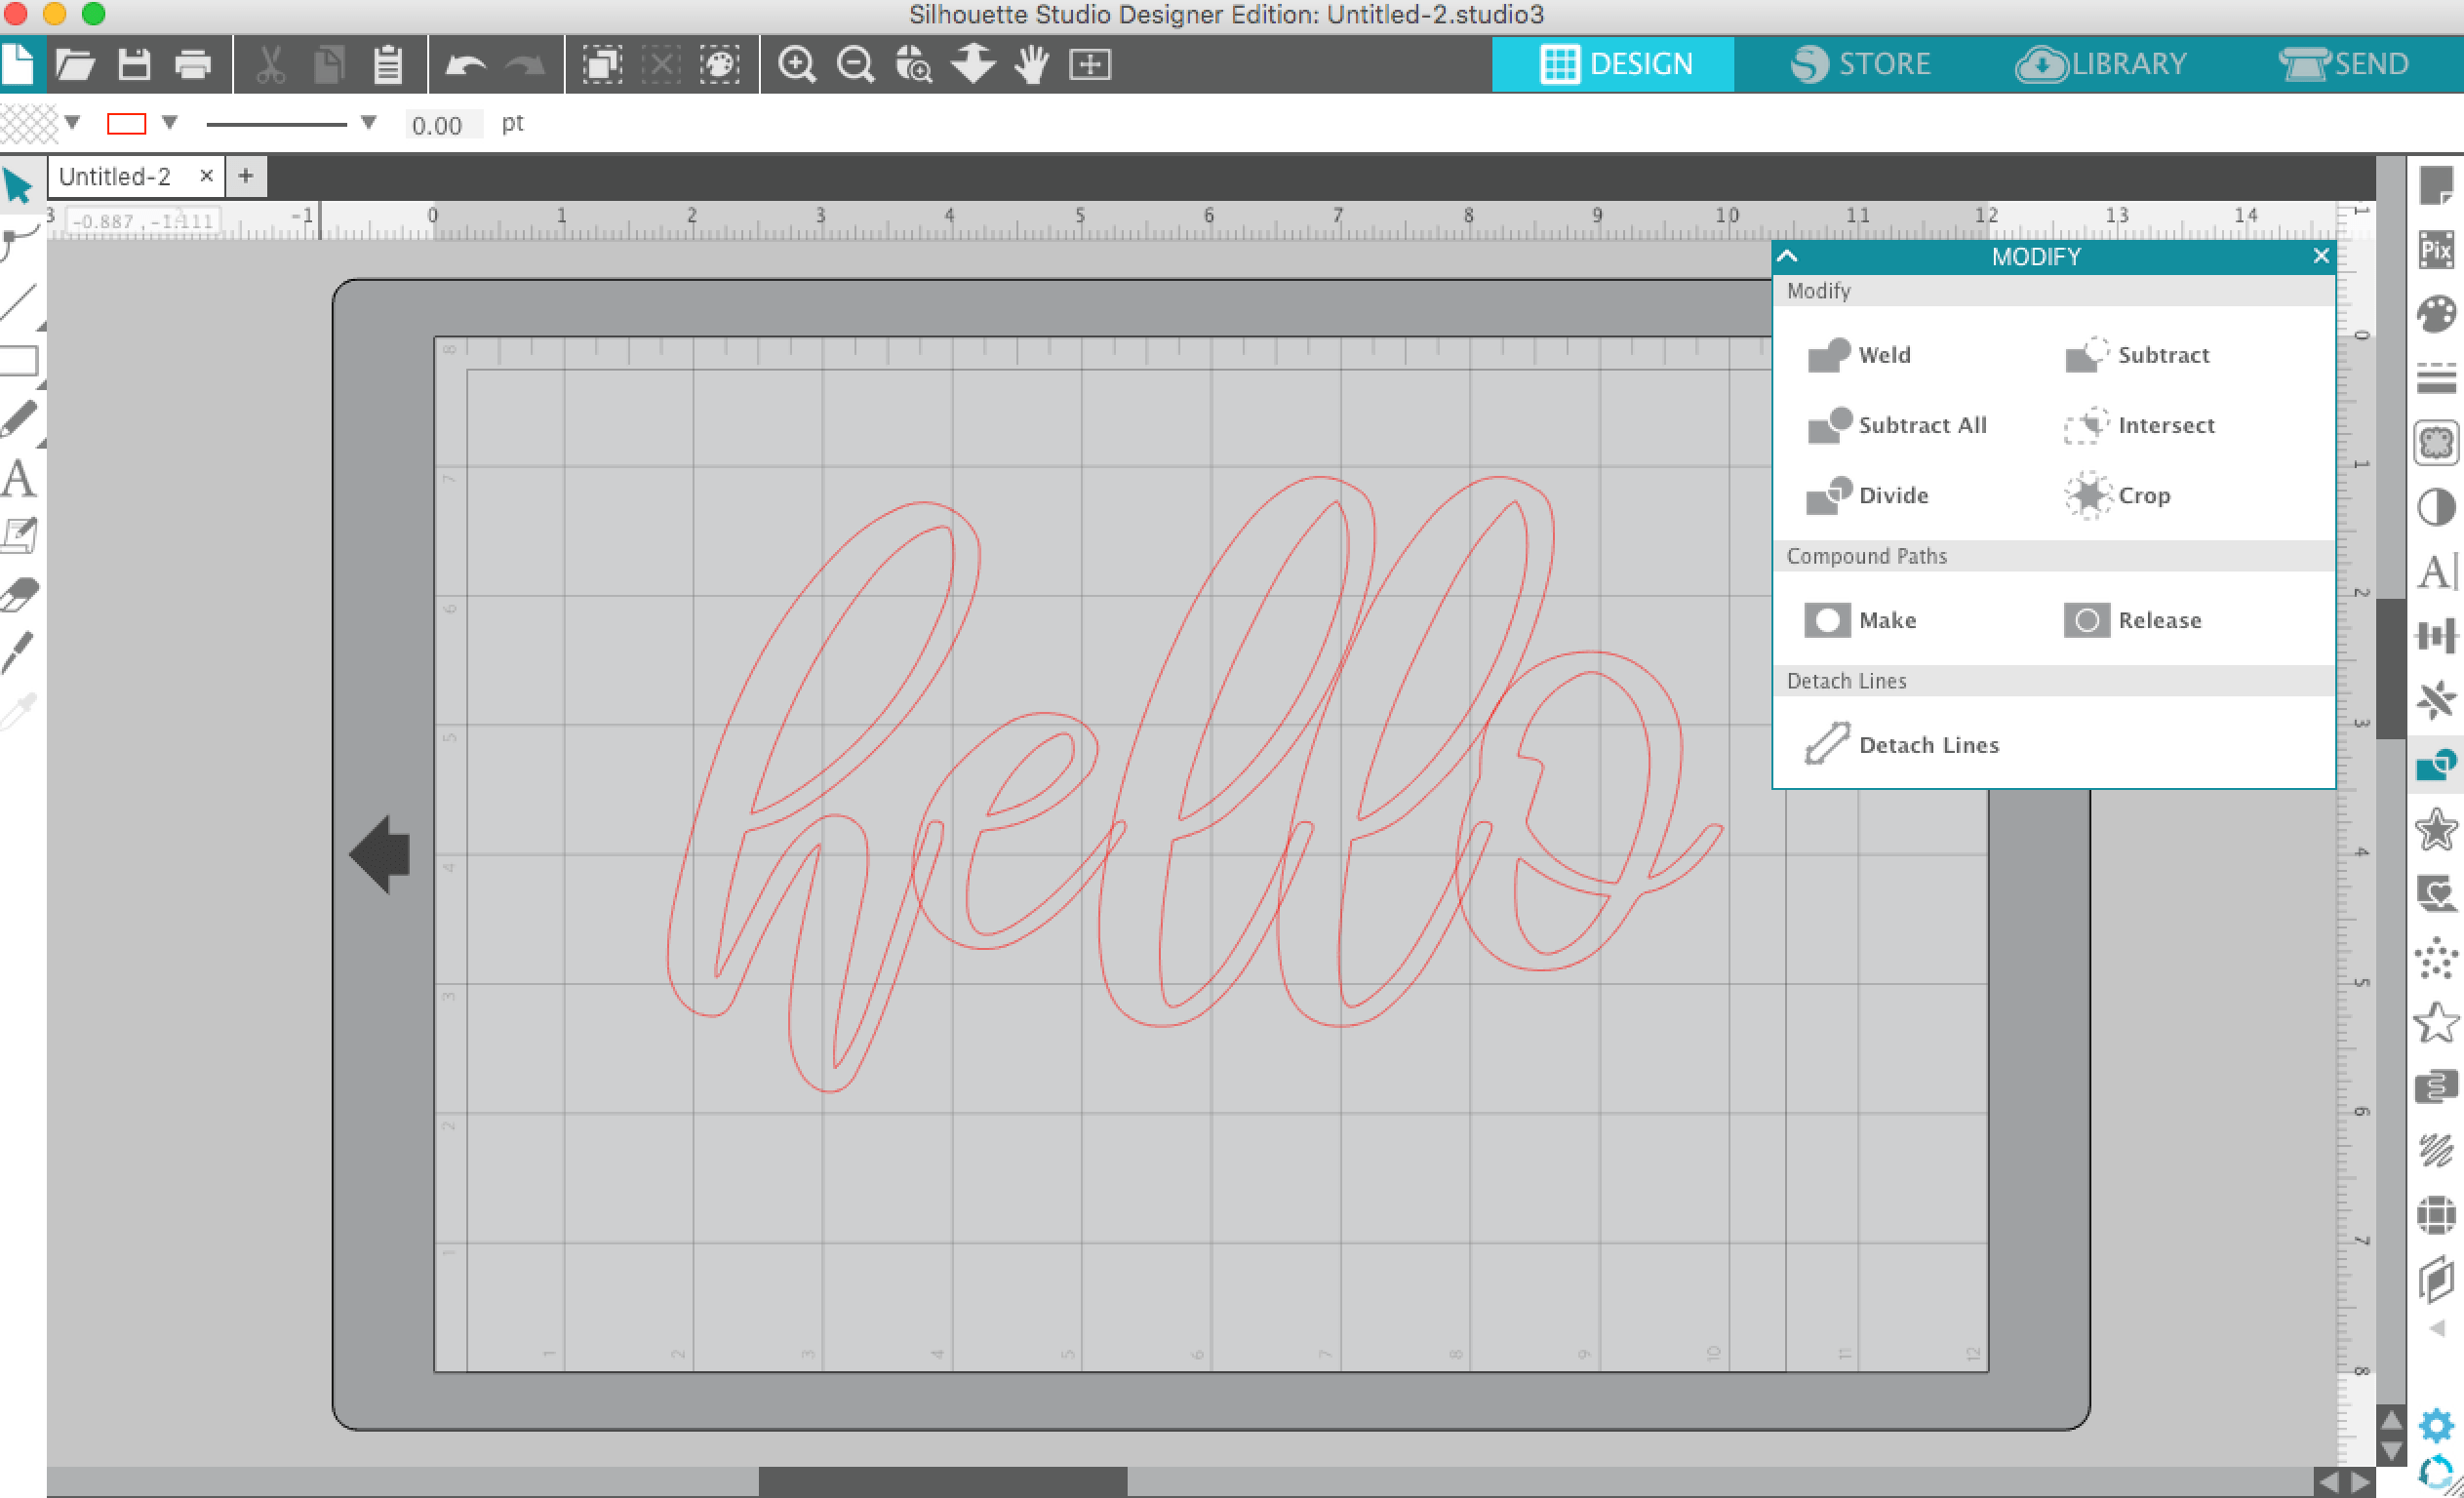
Task: Open the Fill color palette panel icon
Action: coord(2436,314)
